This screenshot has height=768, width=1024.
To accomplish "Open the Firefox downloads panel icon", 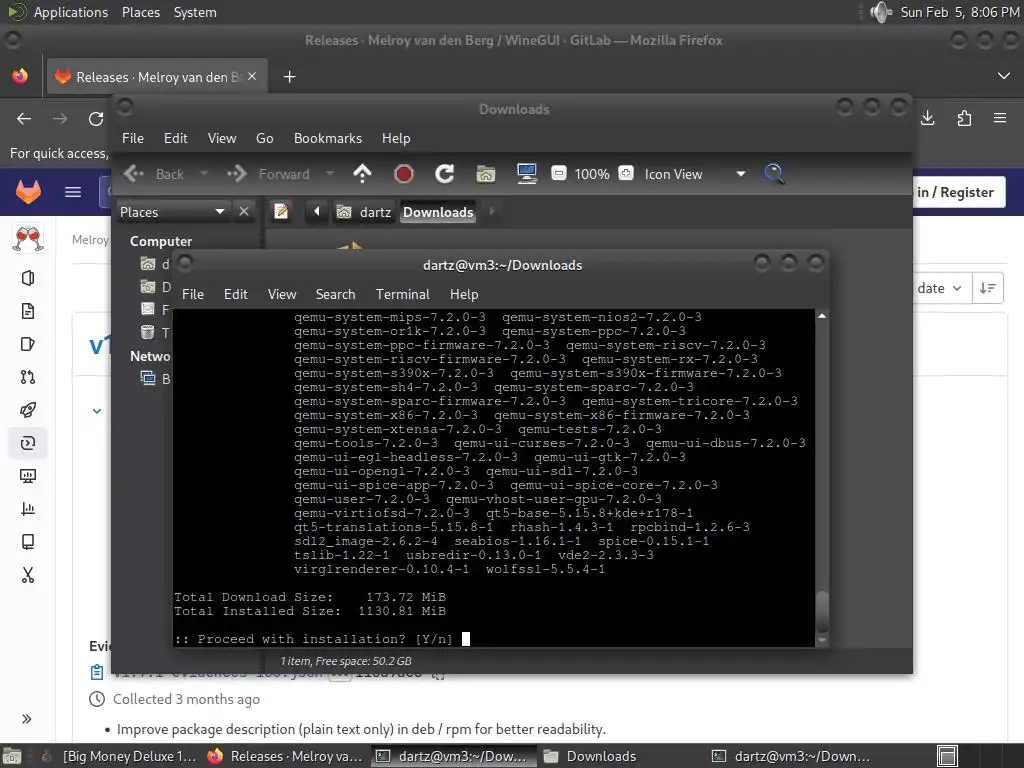I will point(927,118).
